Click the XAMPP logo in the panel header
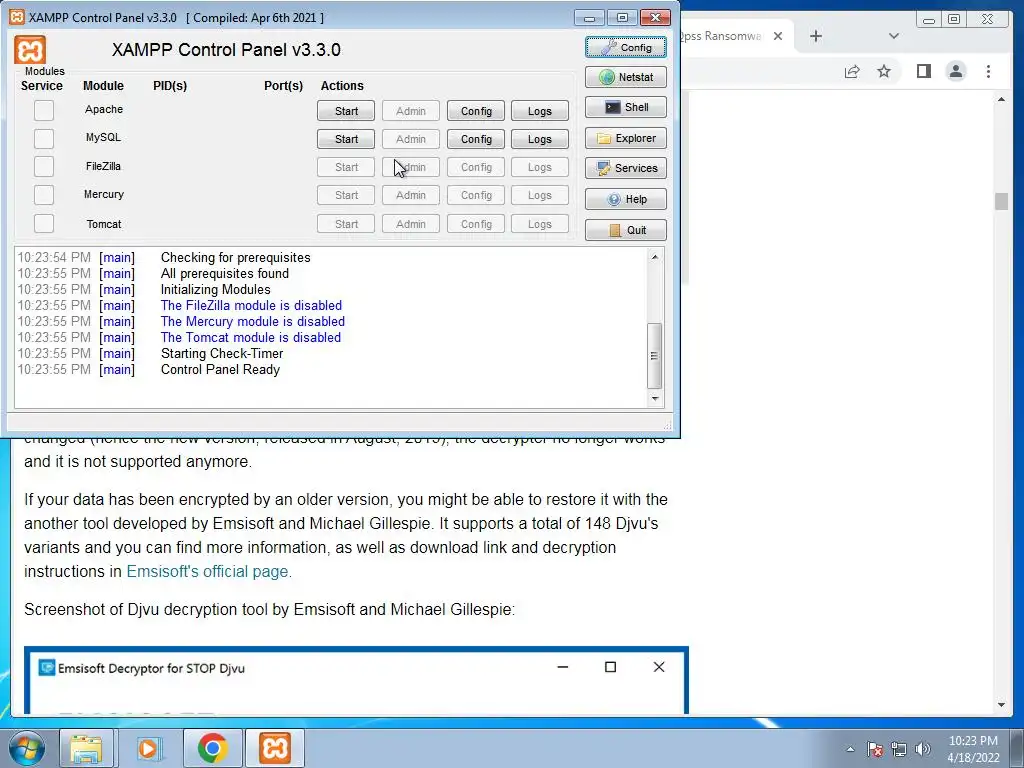Viewport: 1024px width, 768px height. tap(30, 50)
